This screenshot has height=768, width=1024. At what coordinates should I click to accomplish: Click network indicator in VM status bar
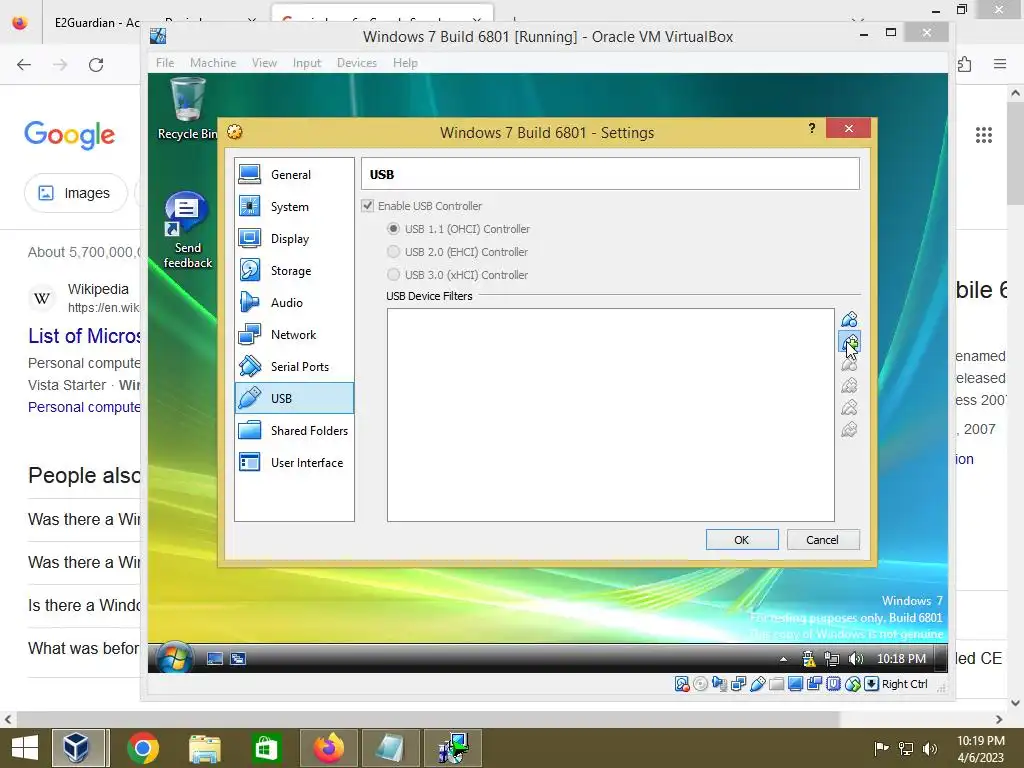(739, 684)
